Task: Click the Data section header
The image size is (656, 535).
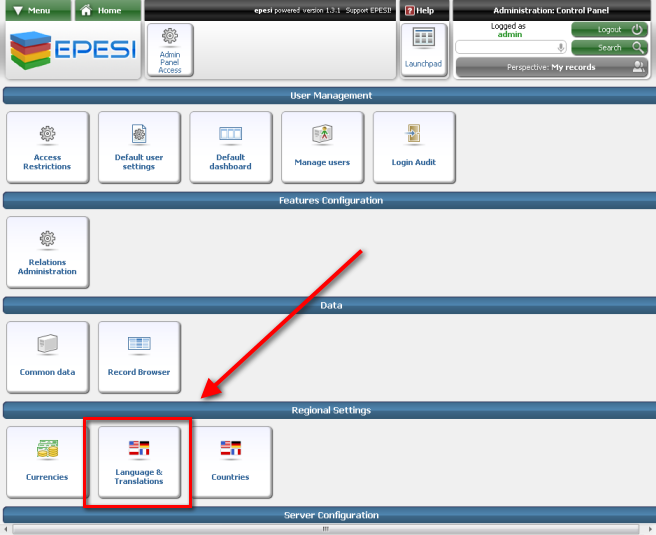Action: click(x=330, y=306)
